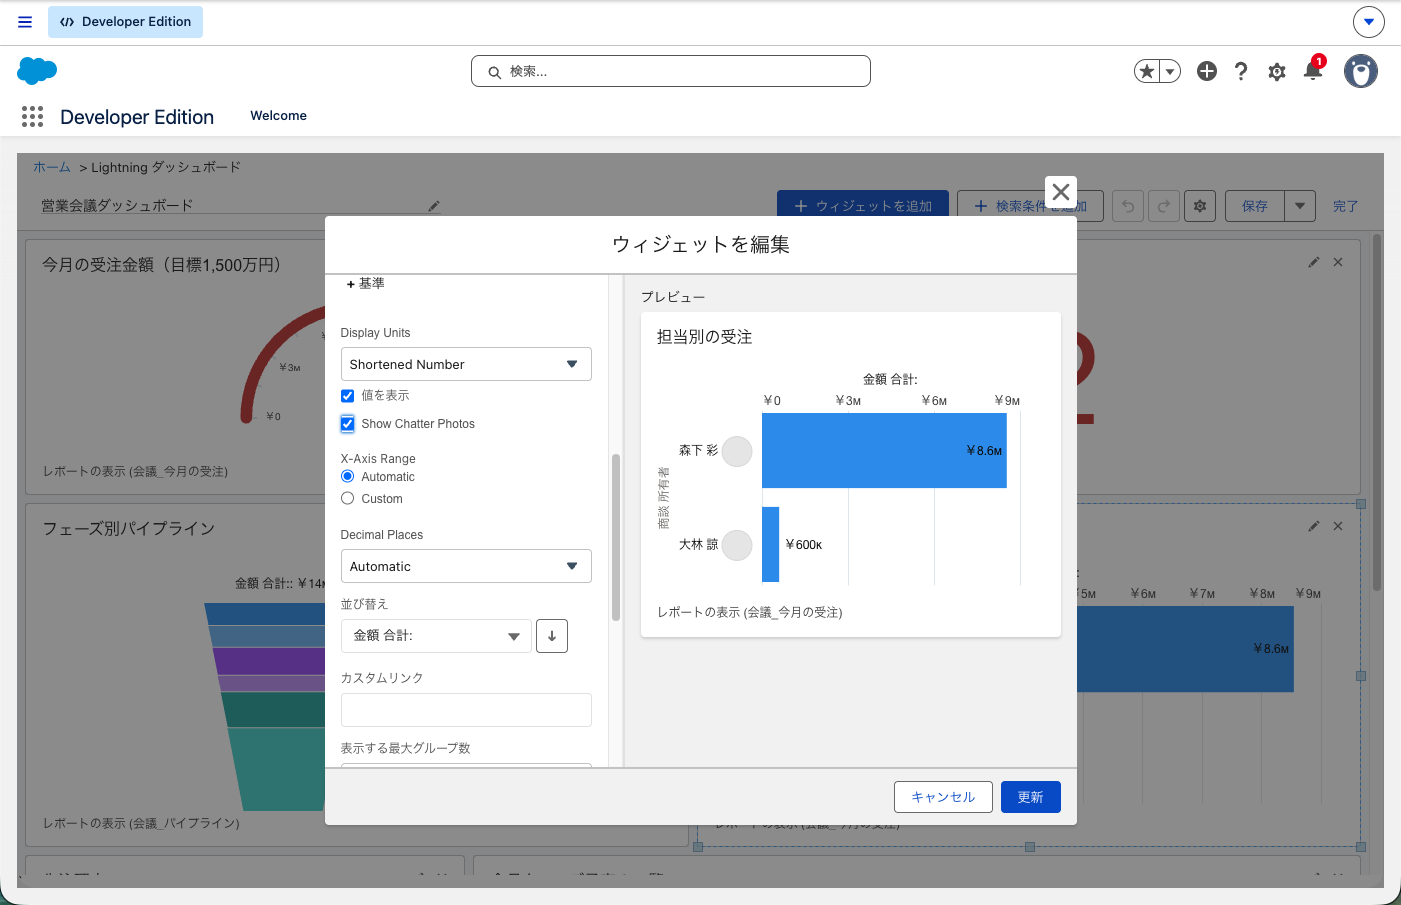Expand the 保存 button dropdown arrow

(x=1300, y=206)
